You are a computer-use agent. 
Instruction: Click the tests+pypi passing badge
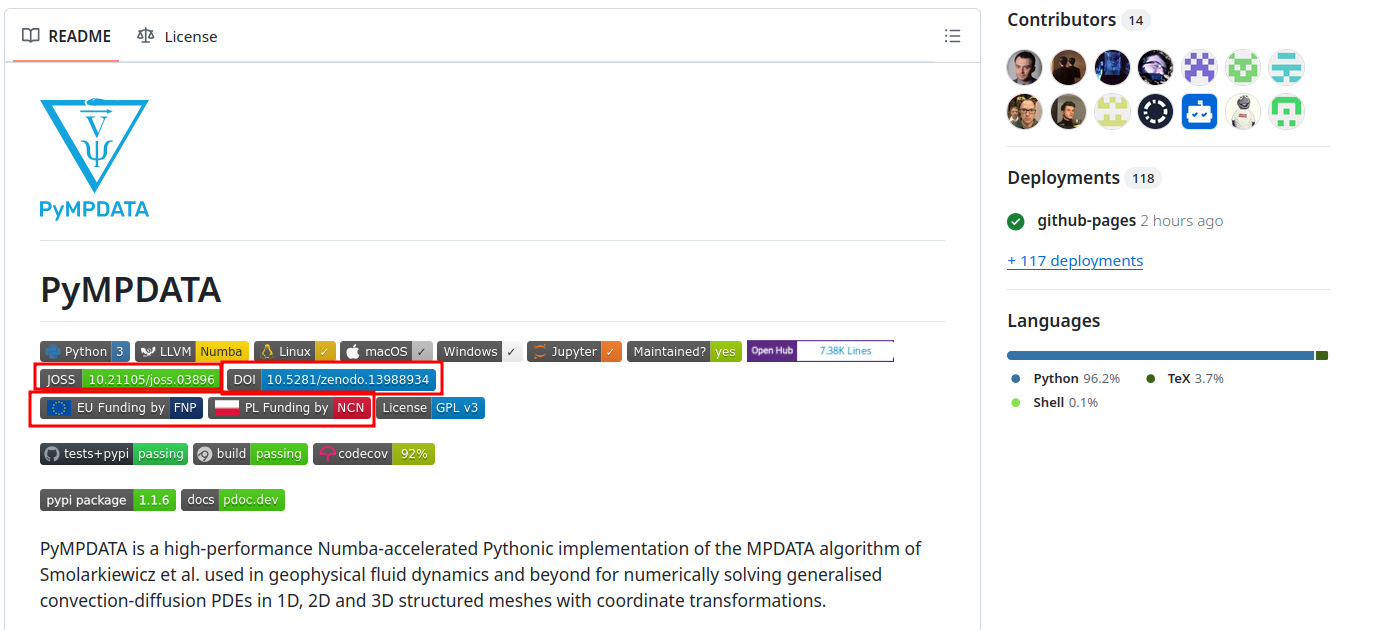click(x=113, y=454)
